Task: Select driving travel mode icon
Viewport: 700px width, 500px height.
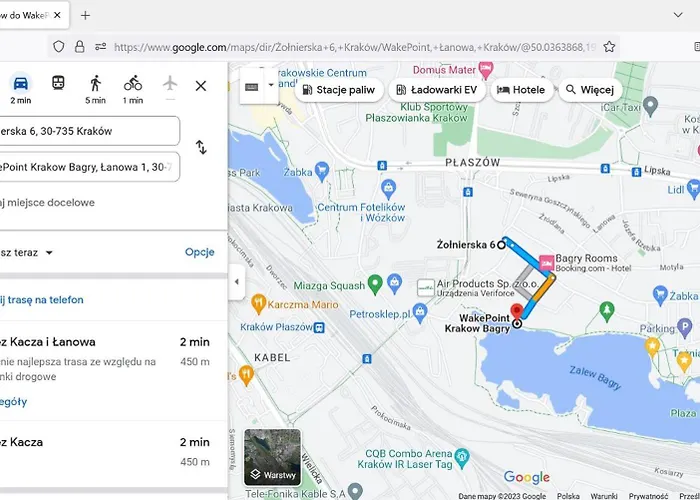Action: click(20, 84)
